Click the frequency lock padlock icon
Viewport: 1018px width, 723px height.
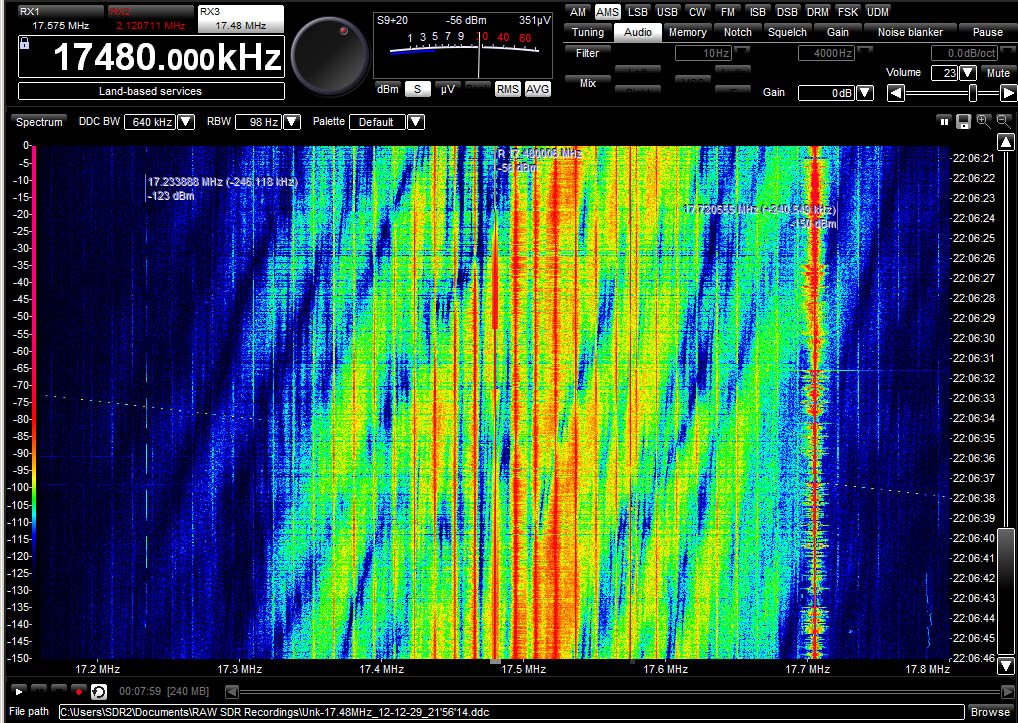[25, 43]
